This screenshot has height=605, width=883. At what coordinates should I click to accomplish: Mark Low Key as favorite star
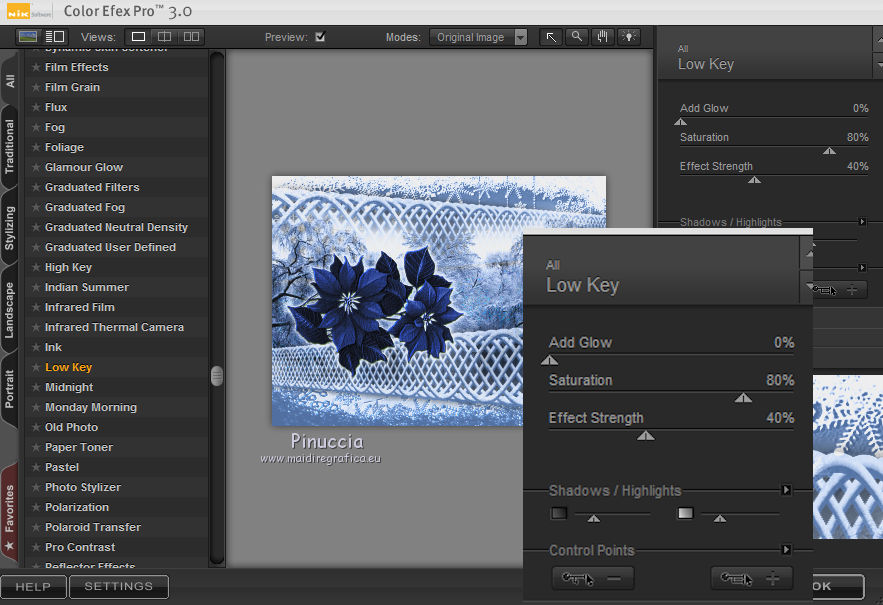[x=36, y=367]
